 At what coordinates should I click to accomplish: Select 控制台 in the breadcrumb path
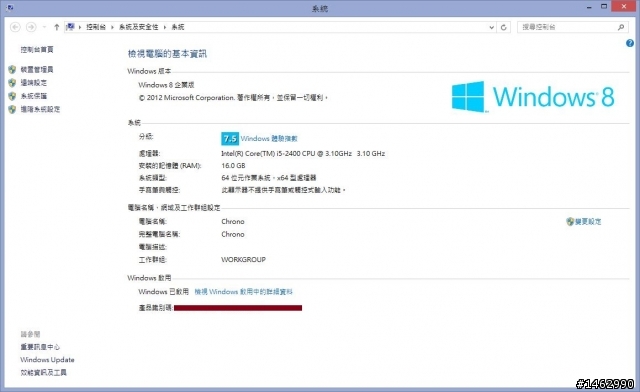click(96, 27)
